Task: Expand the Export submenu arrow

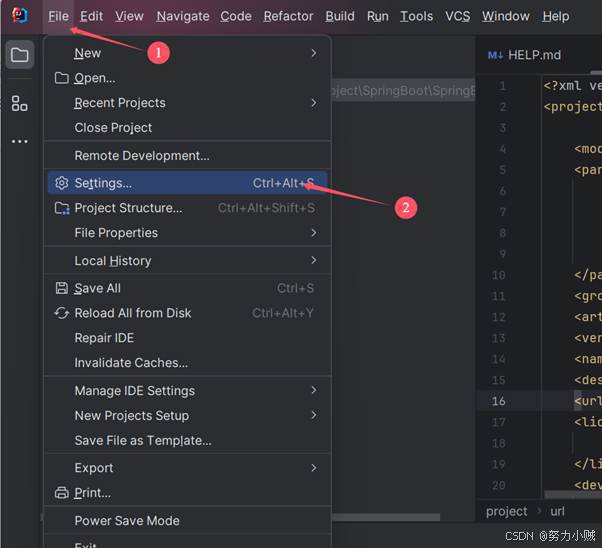Action: point(313,468)
